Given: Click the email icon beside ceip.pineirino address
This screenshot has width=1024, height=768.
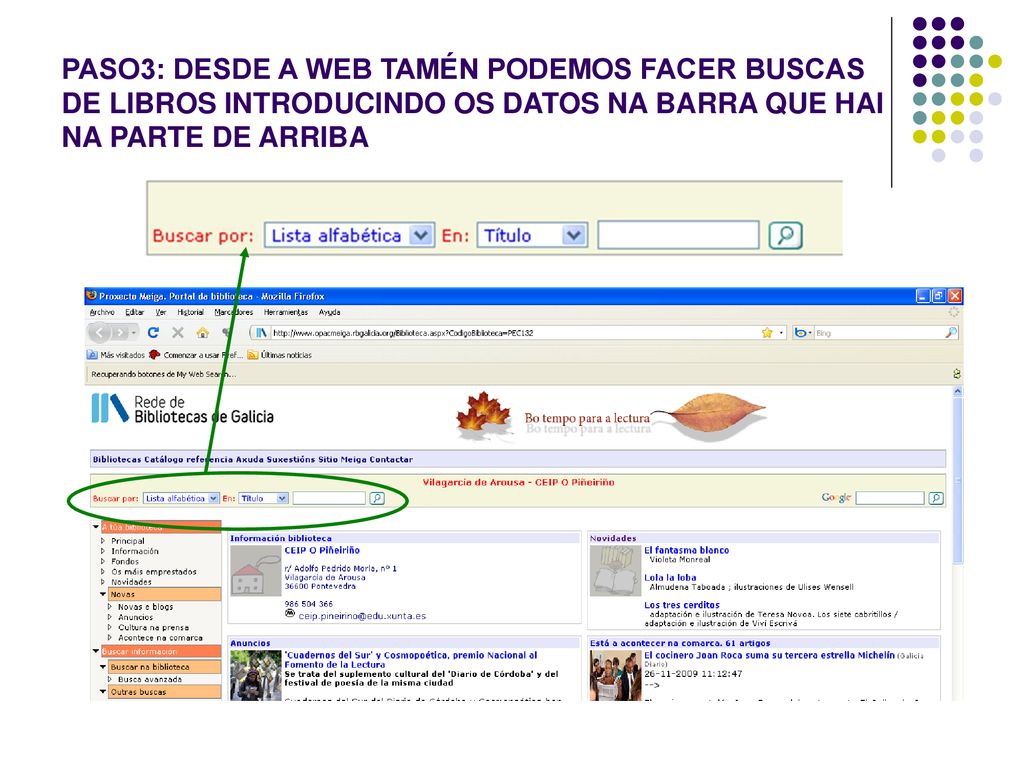Looking at the screenshot, I should pos(290,613).
